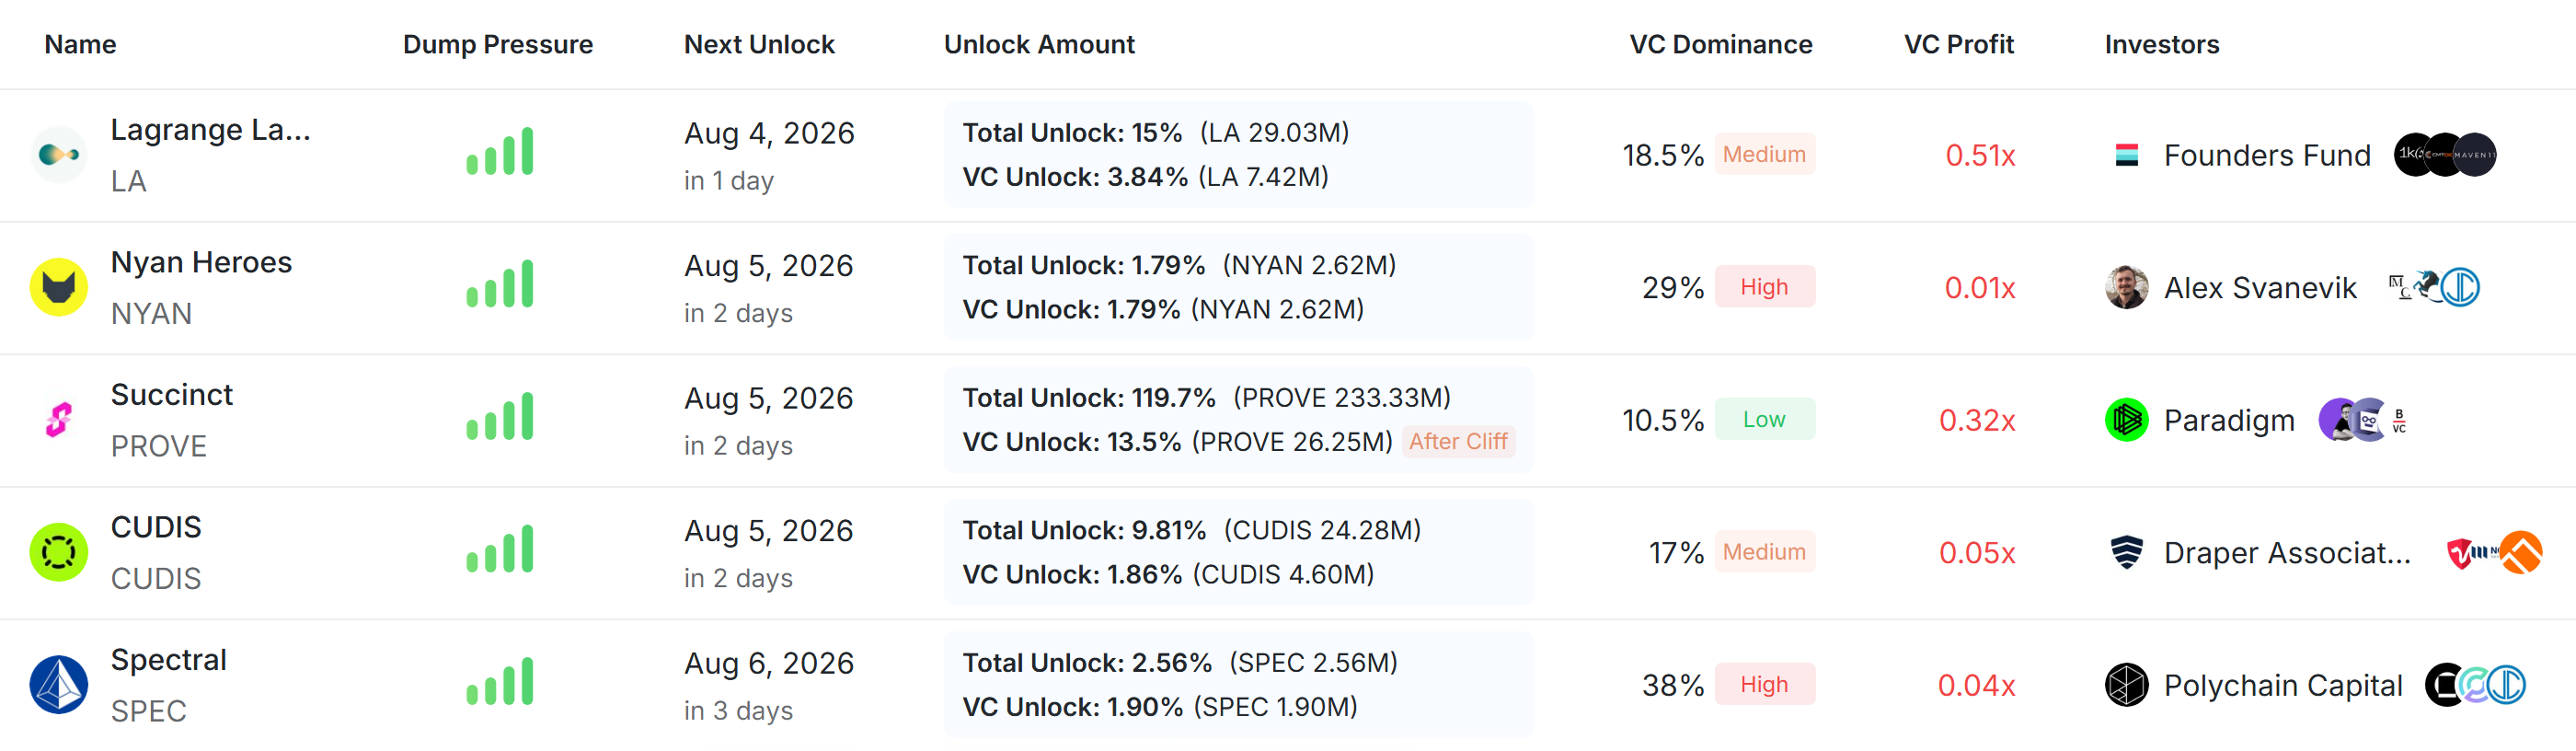Open the Spectral blue pyramid logo
The width and height of the screenshot is (2576, 751).
click(59, 685)
